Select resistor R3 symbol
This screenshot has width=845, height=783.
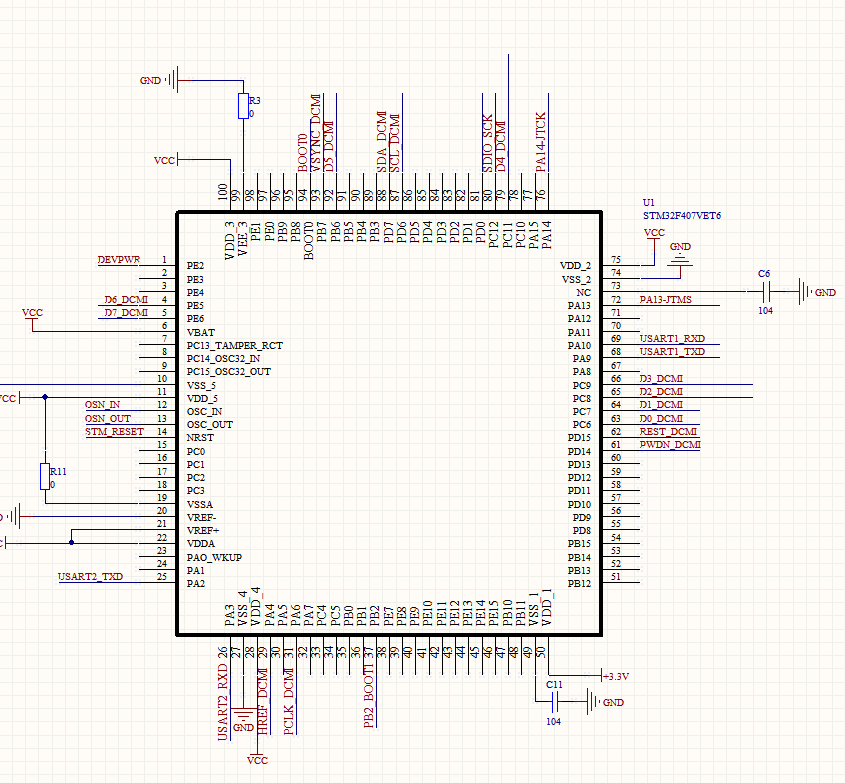[243, 106]
